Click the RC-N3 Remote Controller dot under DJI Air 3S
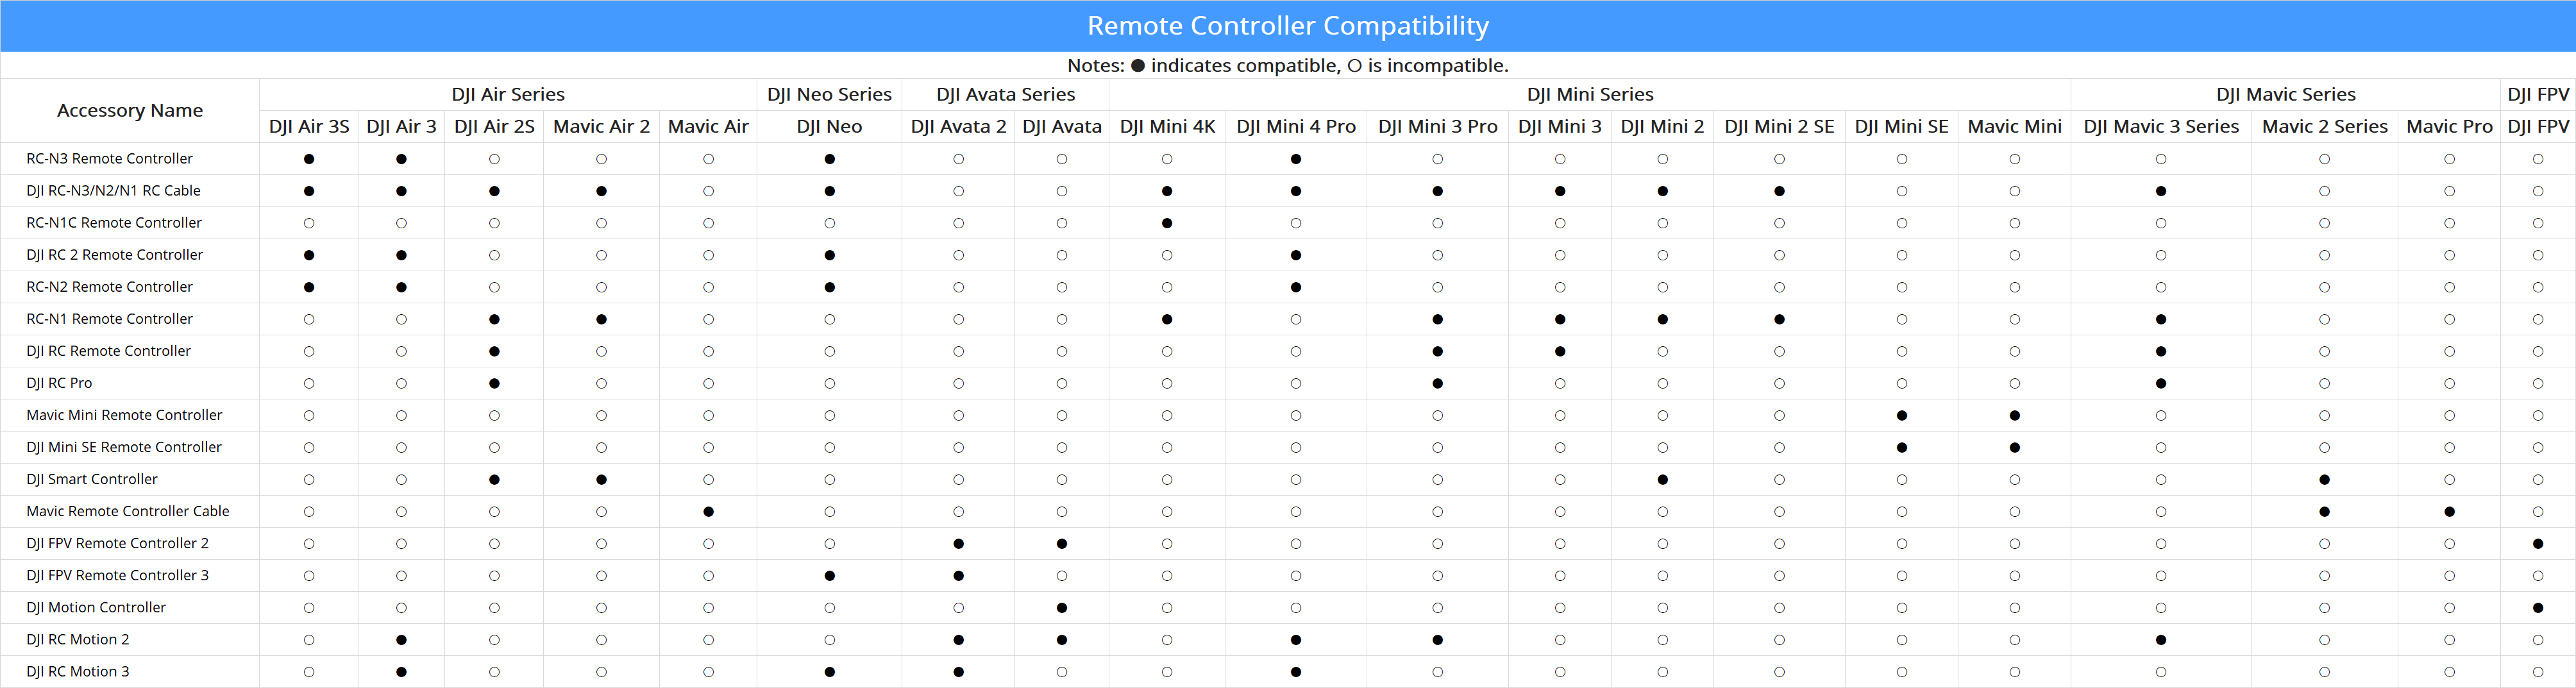2576x688 pixels. (x=309, y=159)
